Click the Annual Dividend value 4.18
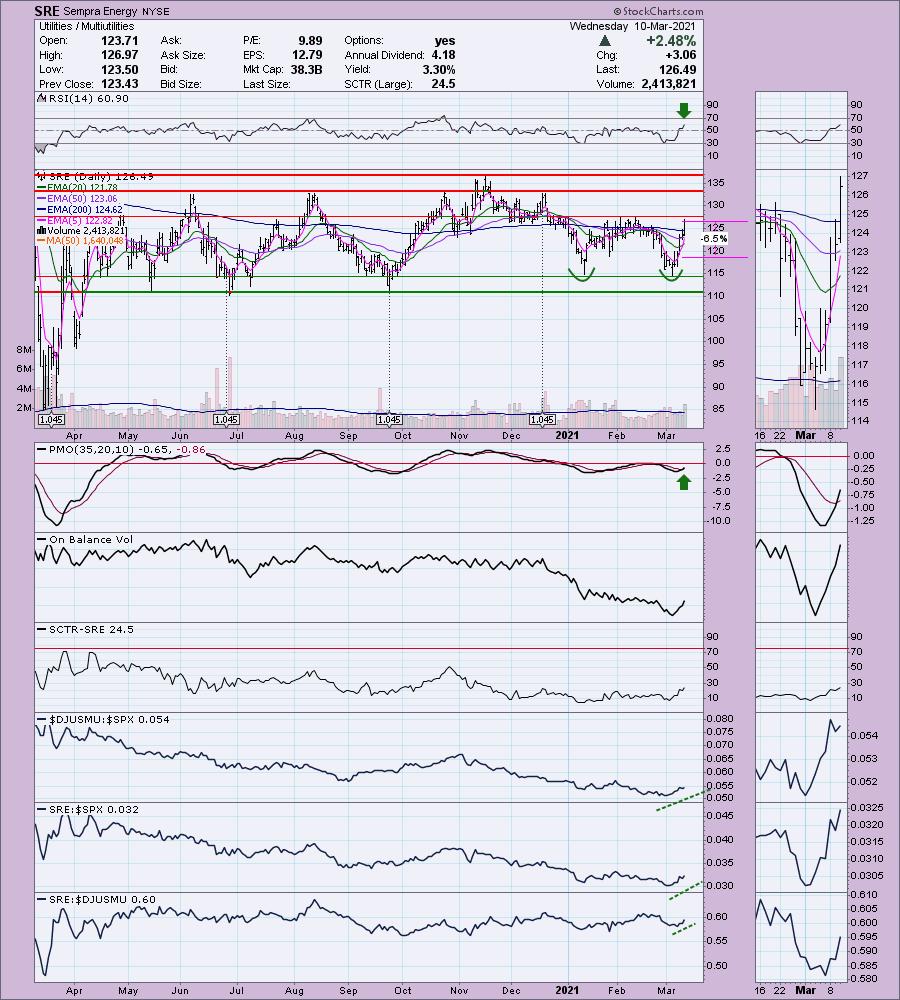 pyautogui.click(x=443, y=55)
